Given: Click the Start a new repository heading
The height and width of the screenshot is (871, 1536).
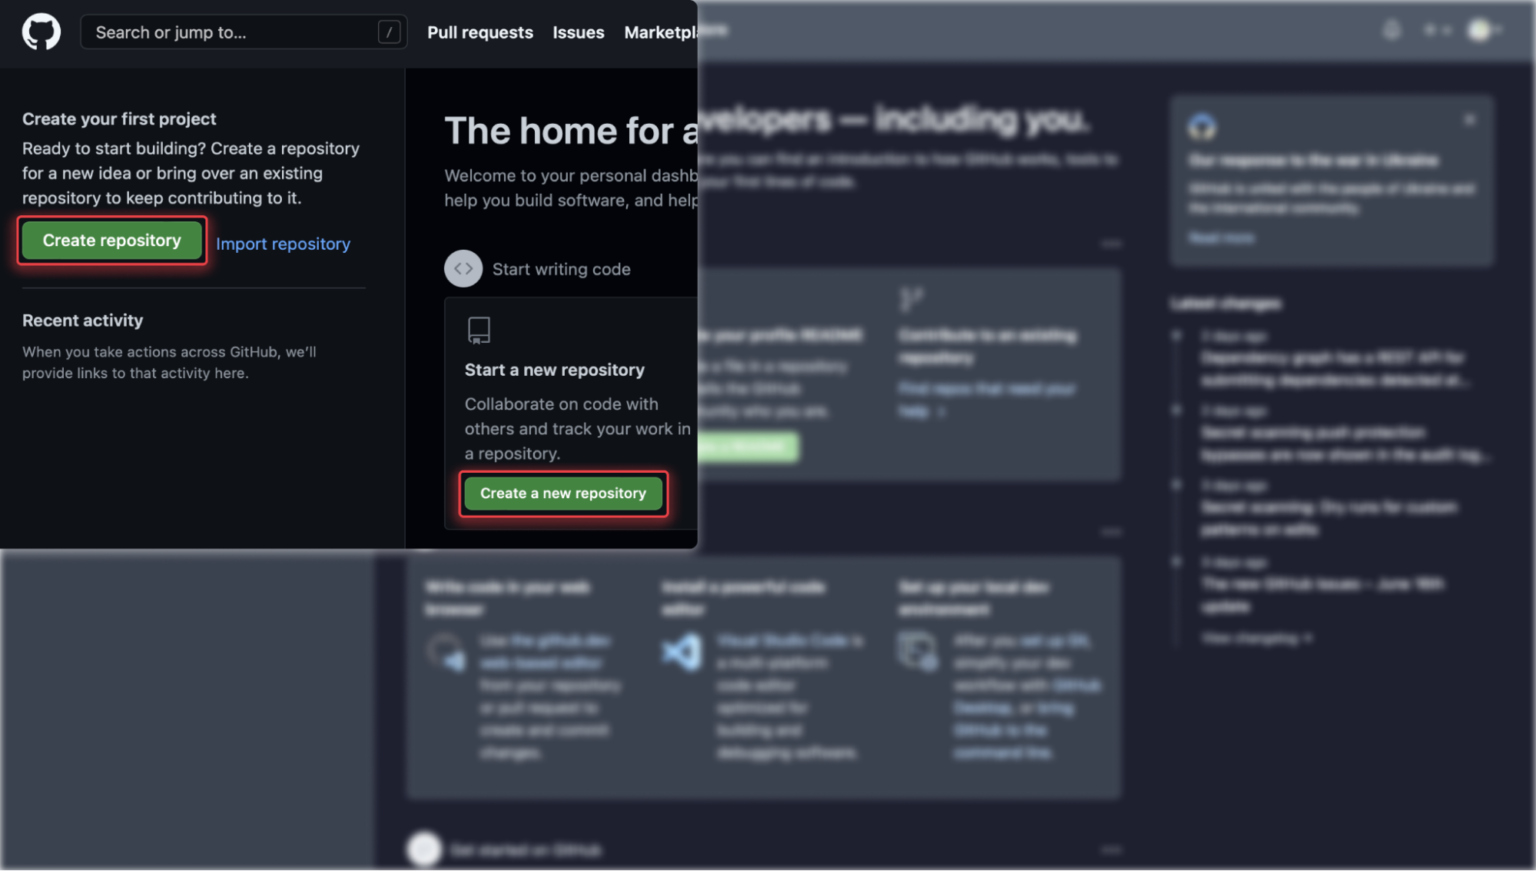Looking at the screenshot, I should [554, 370].
